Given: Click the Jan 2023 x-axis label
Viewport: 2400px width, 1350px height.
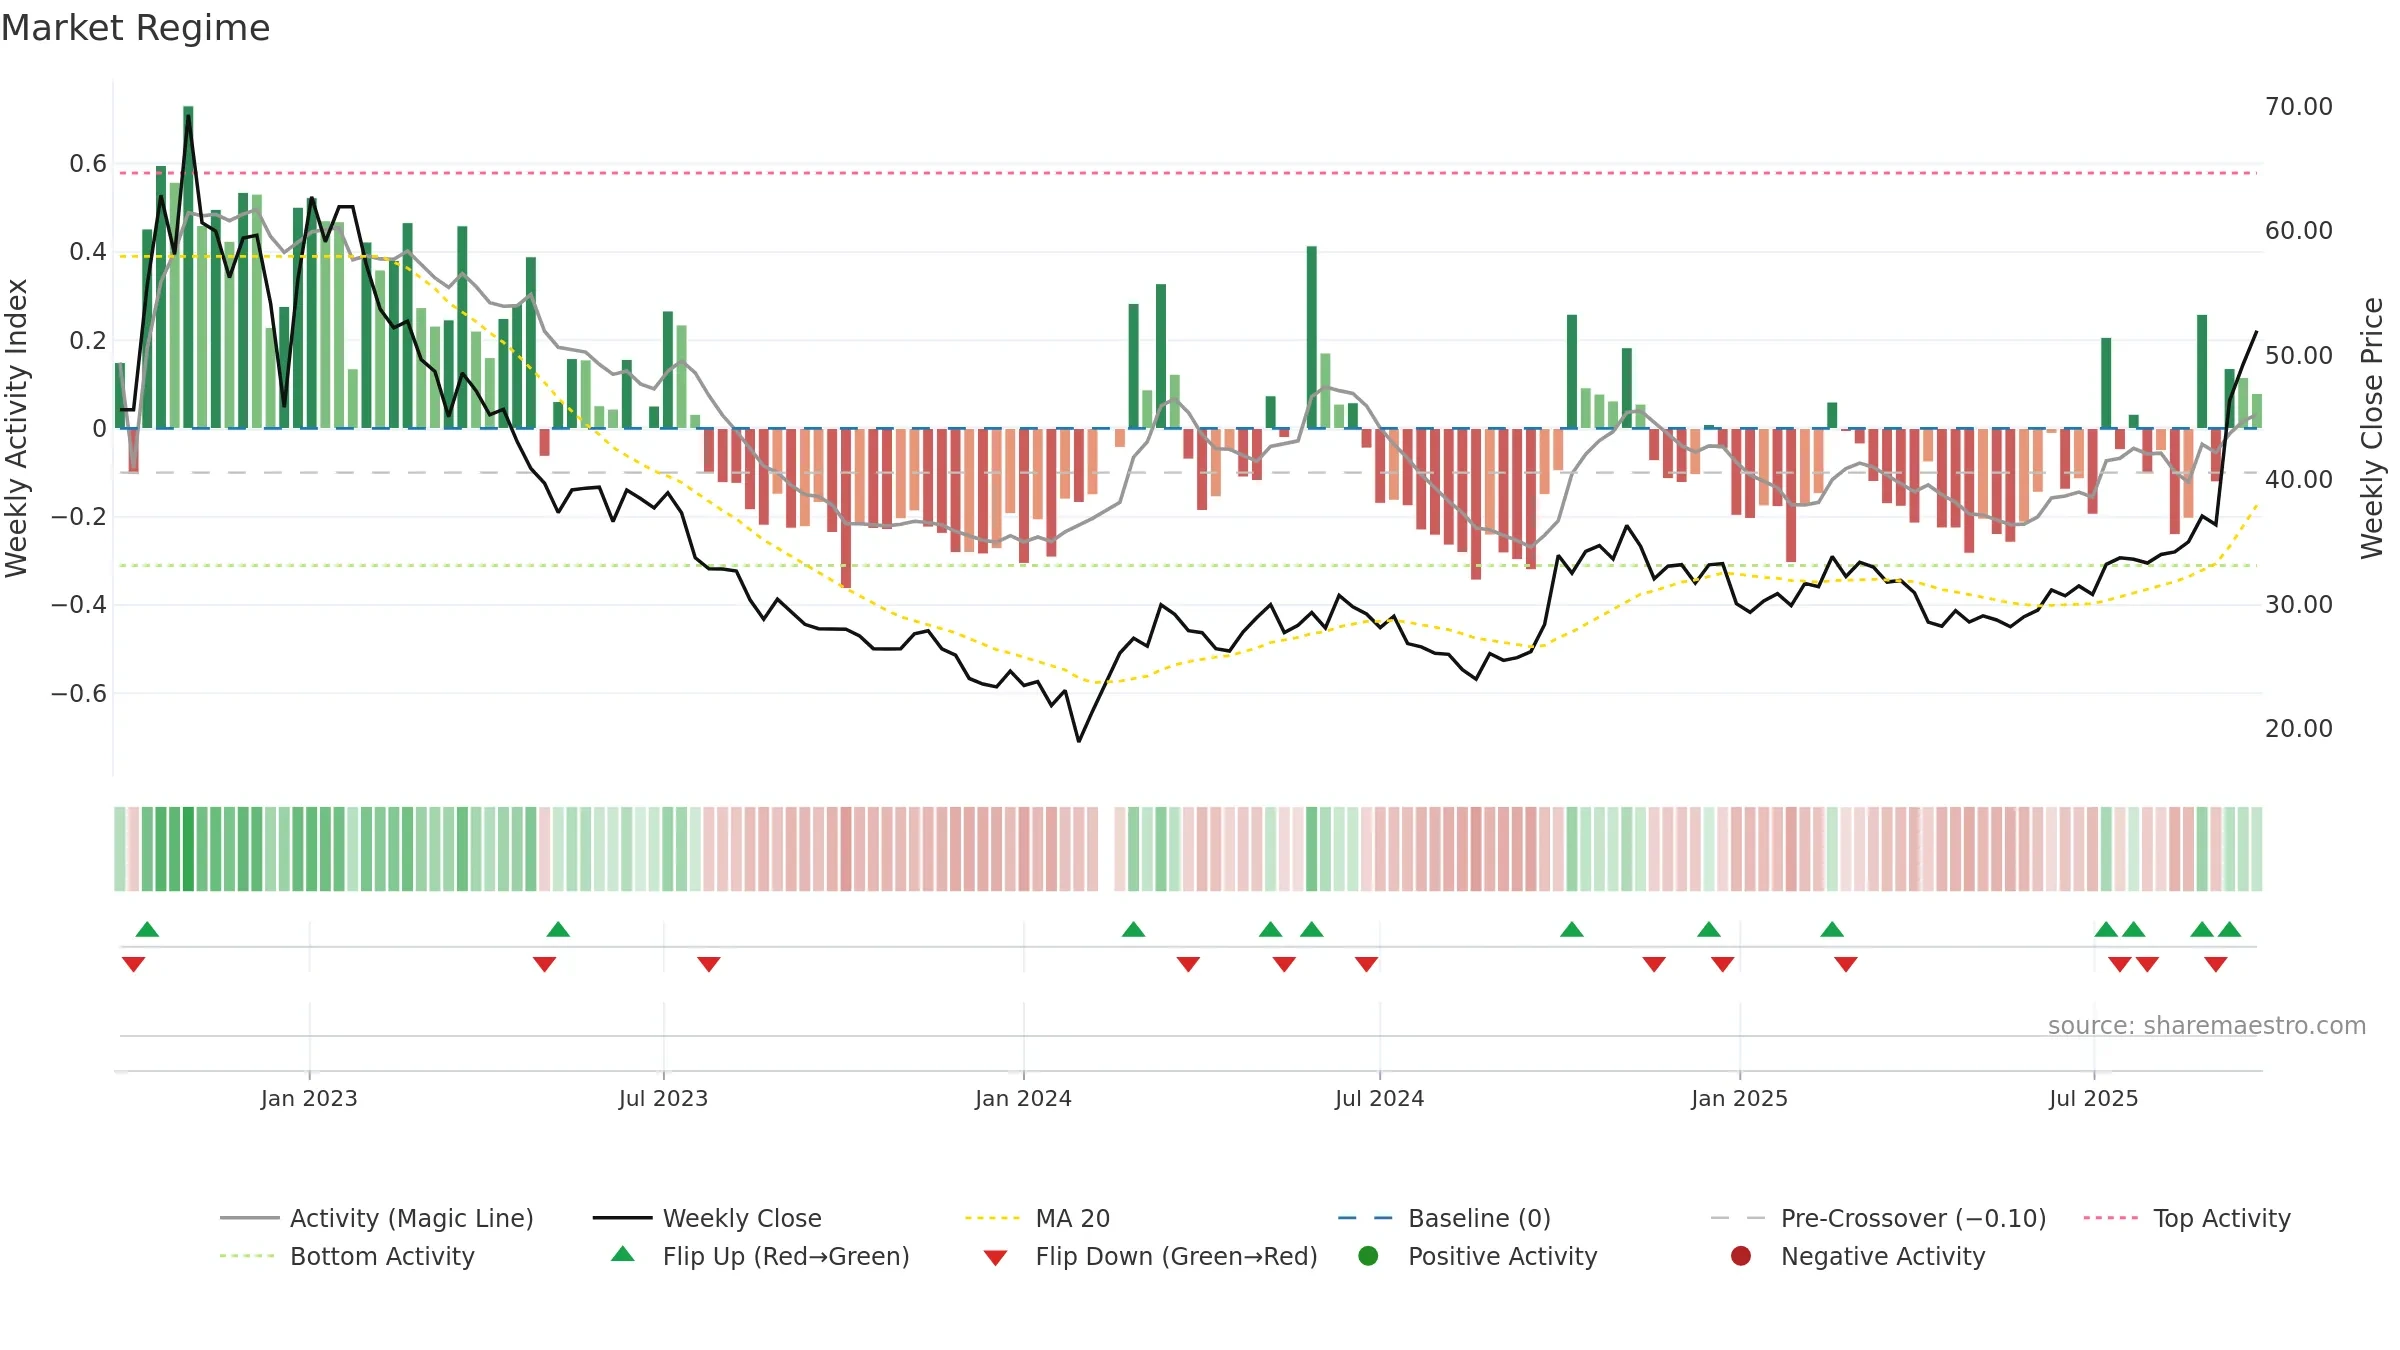Looking at the screenshot, I should pos(309,1098).
